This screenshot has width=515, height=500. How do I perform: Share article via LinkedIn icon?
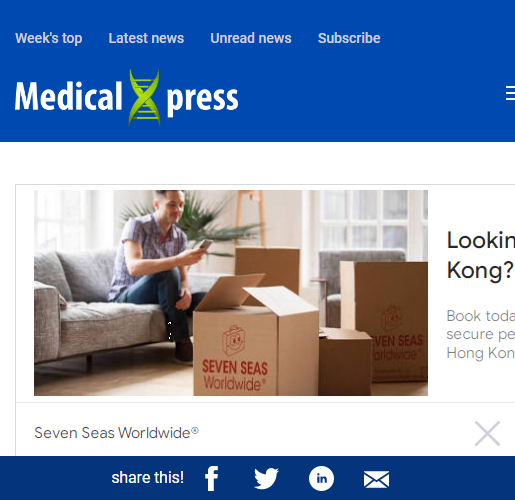pos(321,479)
